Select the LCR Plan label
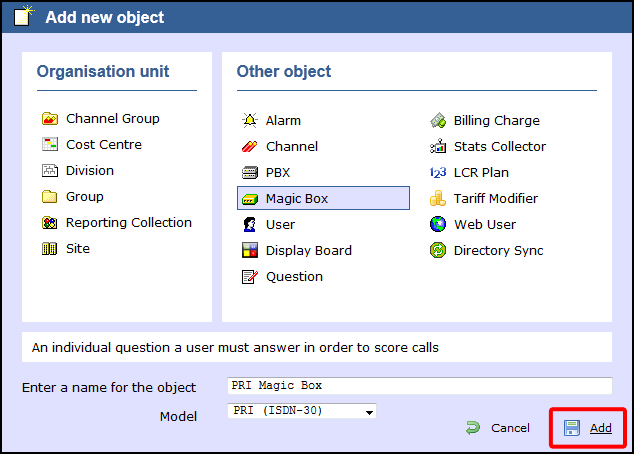The width and height of the screenshot is (634, 454). (481, 173)
